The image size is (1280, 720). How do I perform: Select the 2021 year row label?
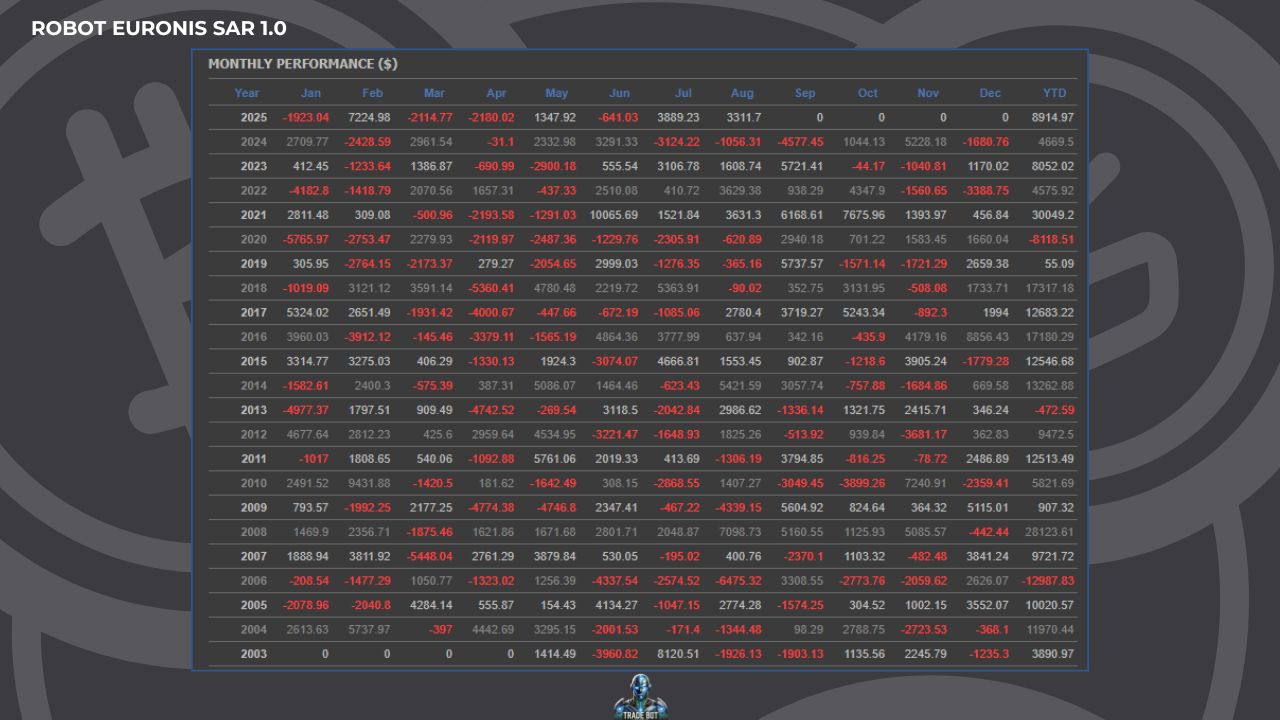pyautogui.click(x=254, y=215)
